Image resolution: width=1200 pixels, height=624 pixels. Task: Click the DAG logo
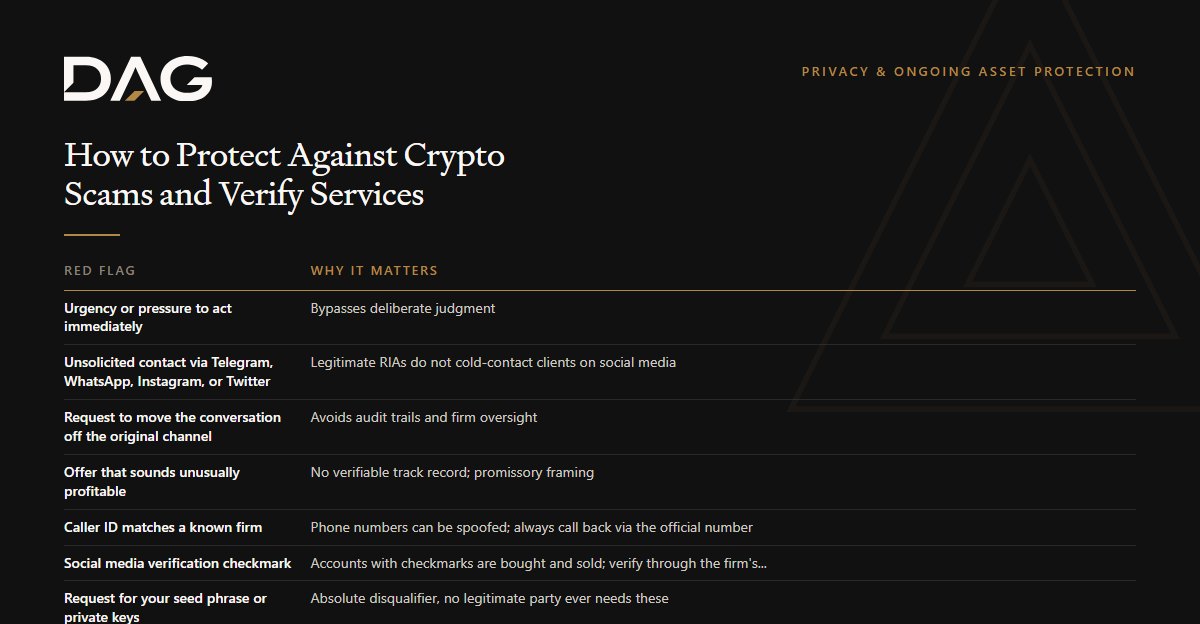pos(138,79)
